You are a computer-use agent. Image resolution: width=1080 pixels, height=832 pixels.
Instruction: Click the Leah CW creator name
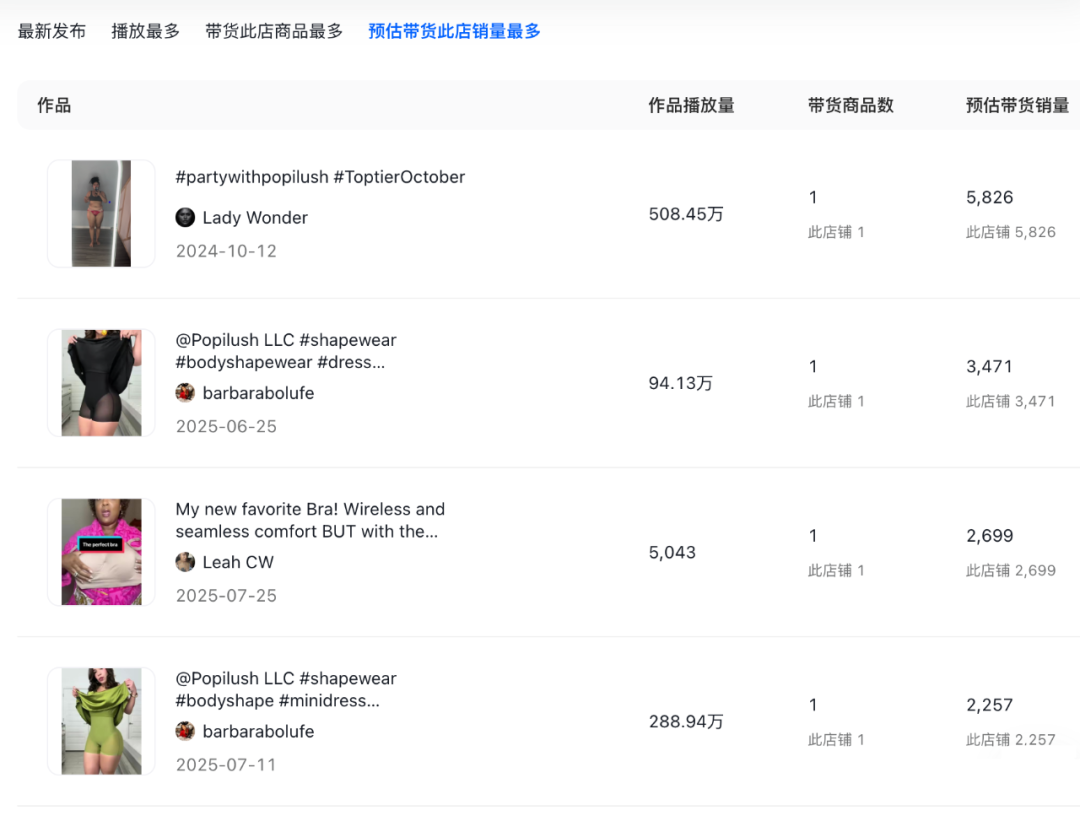(x=238, y=562)
